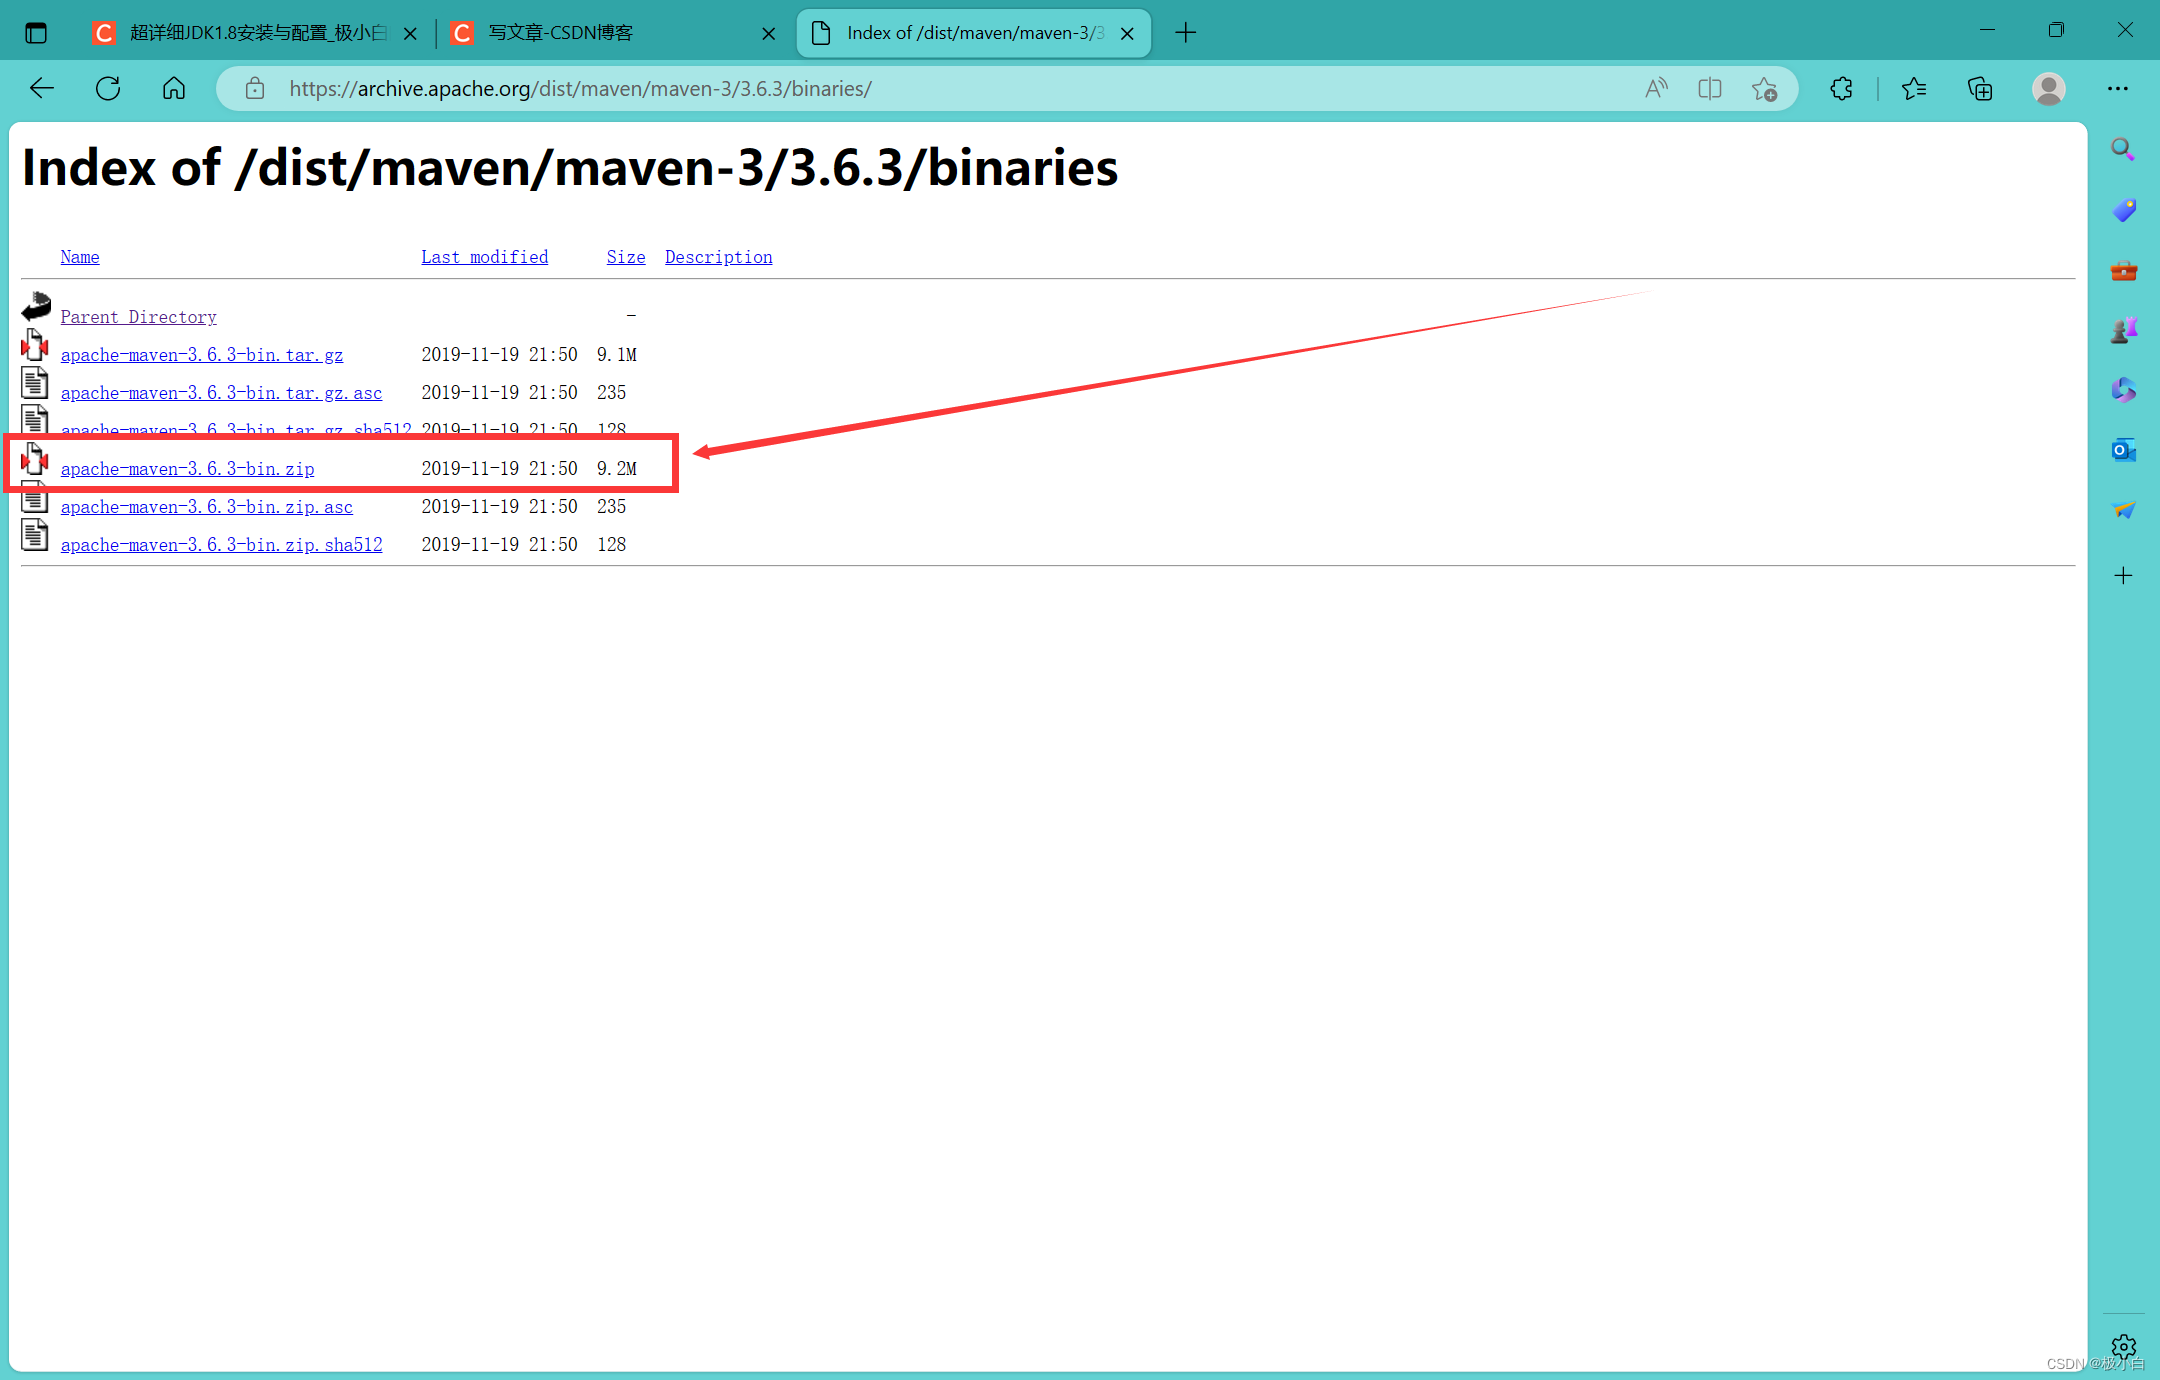Sort listing by Name
The height and width of the screenshot is (1380, 2160).
[x=80, y=257]
